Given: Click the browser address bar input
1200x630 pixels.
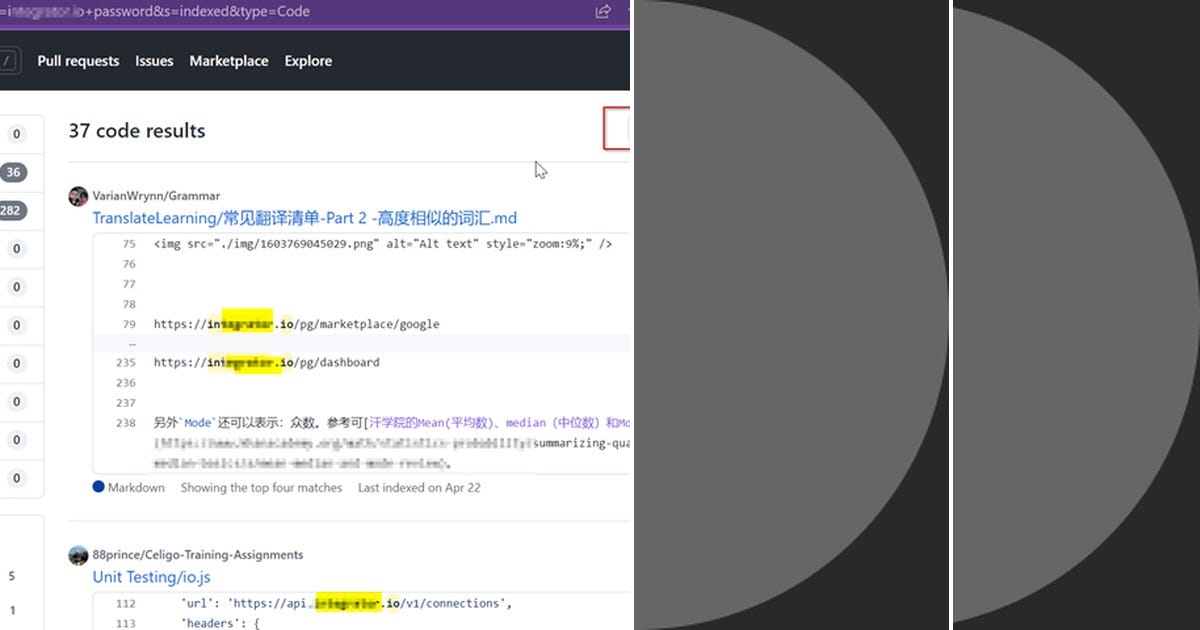Looking at the screenshot, I should click(200, 11).
